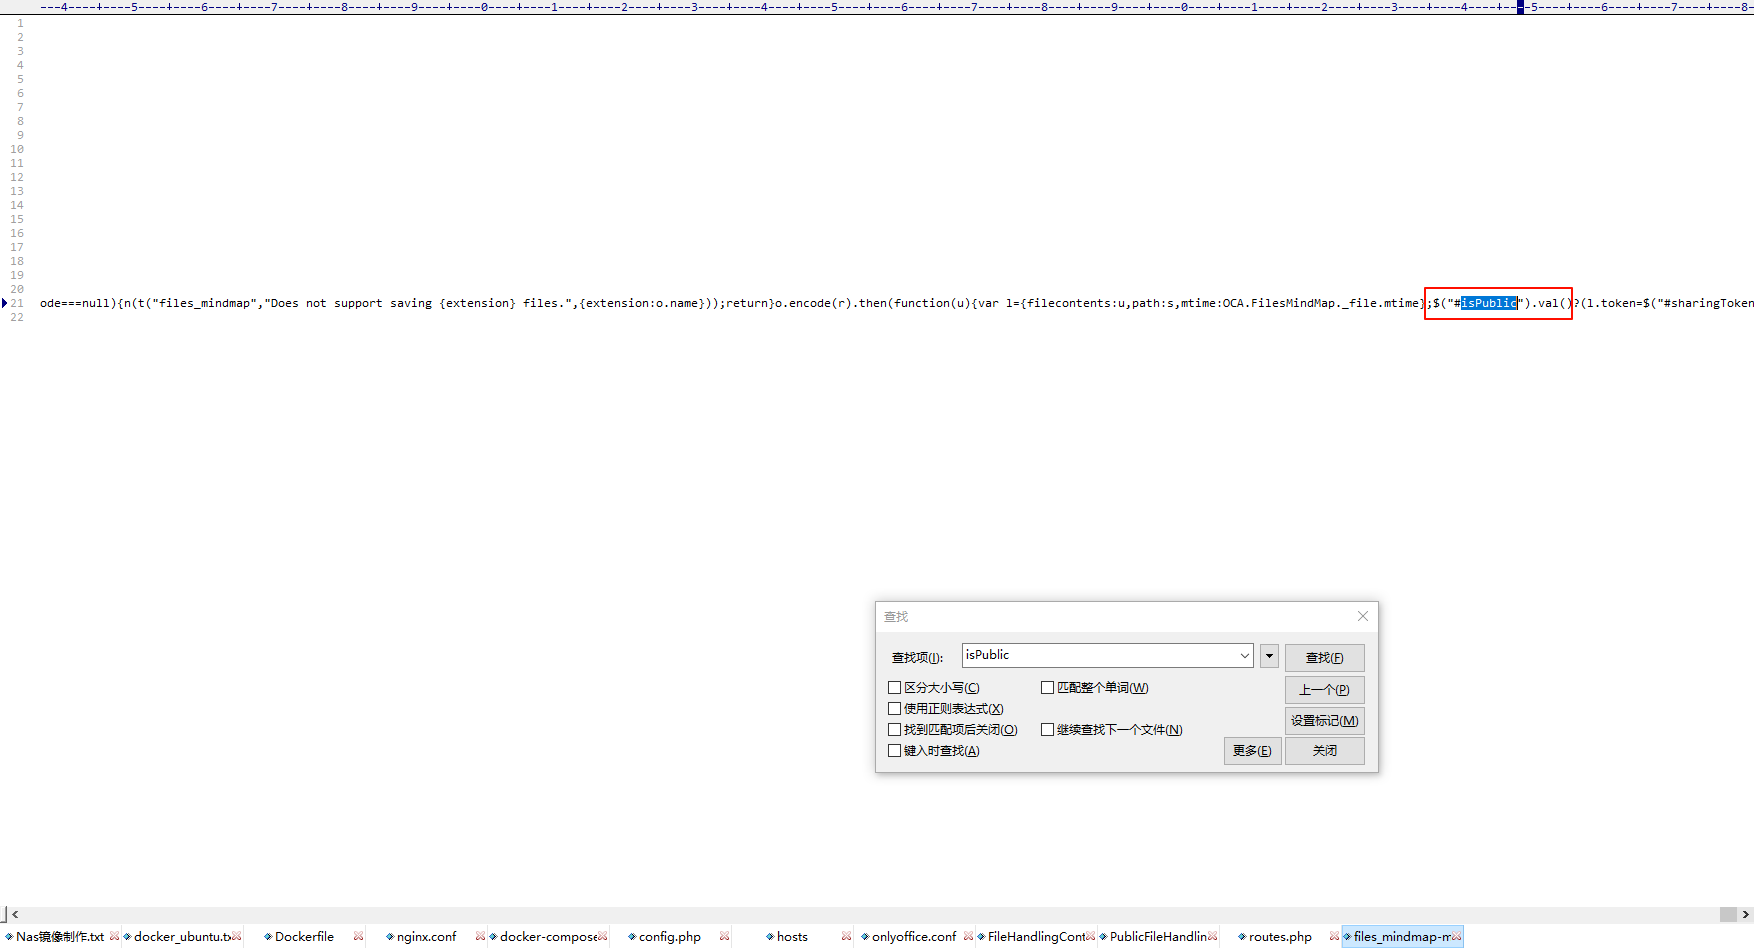
Task: Close the onlyoffice.conf tab with its X icon
Action: pos(969,937)
